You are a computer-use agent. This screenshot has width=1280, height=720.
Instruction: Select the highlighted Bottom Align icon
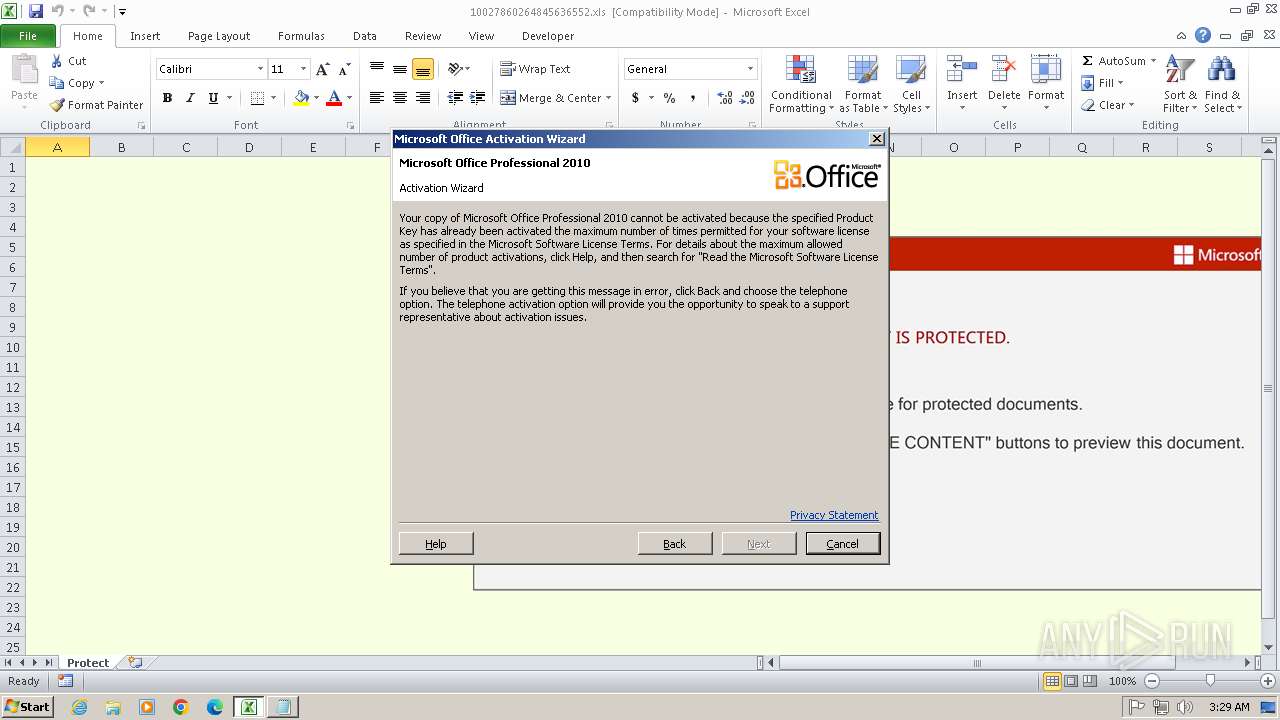(x=423, y=69)
